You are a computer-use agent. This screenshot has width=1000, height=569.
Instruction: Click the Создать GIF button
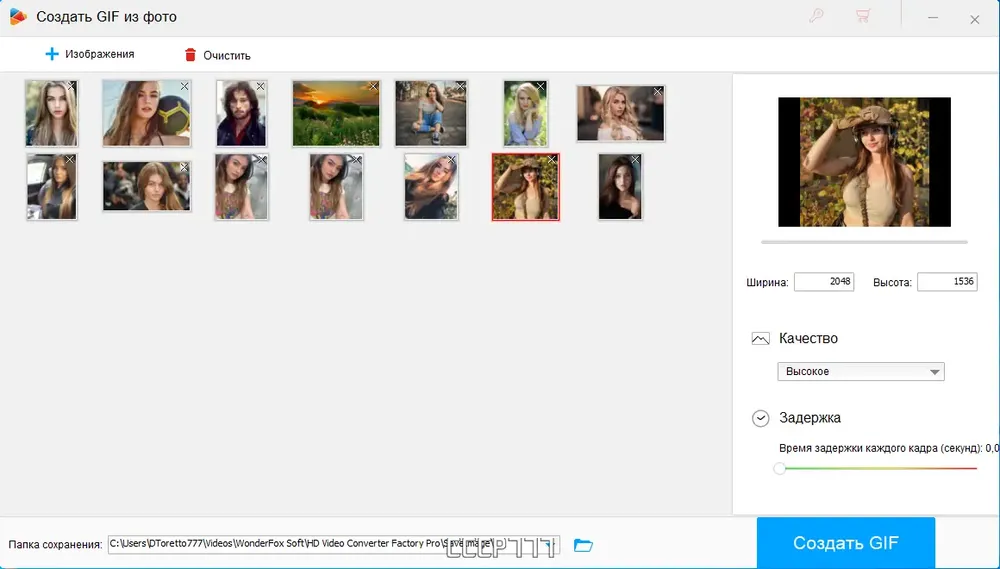pyautogui.click(x=846, y=543)
